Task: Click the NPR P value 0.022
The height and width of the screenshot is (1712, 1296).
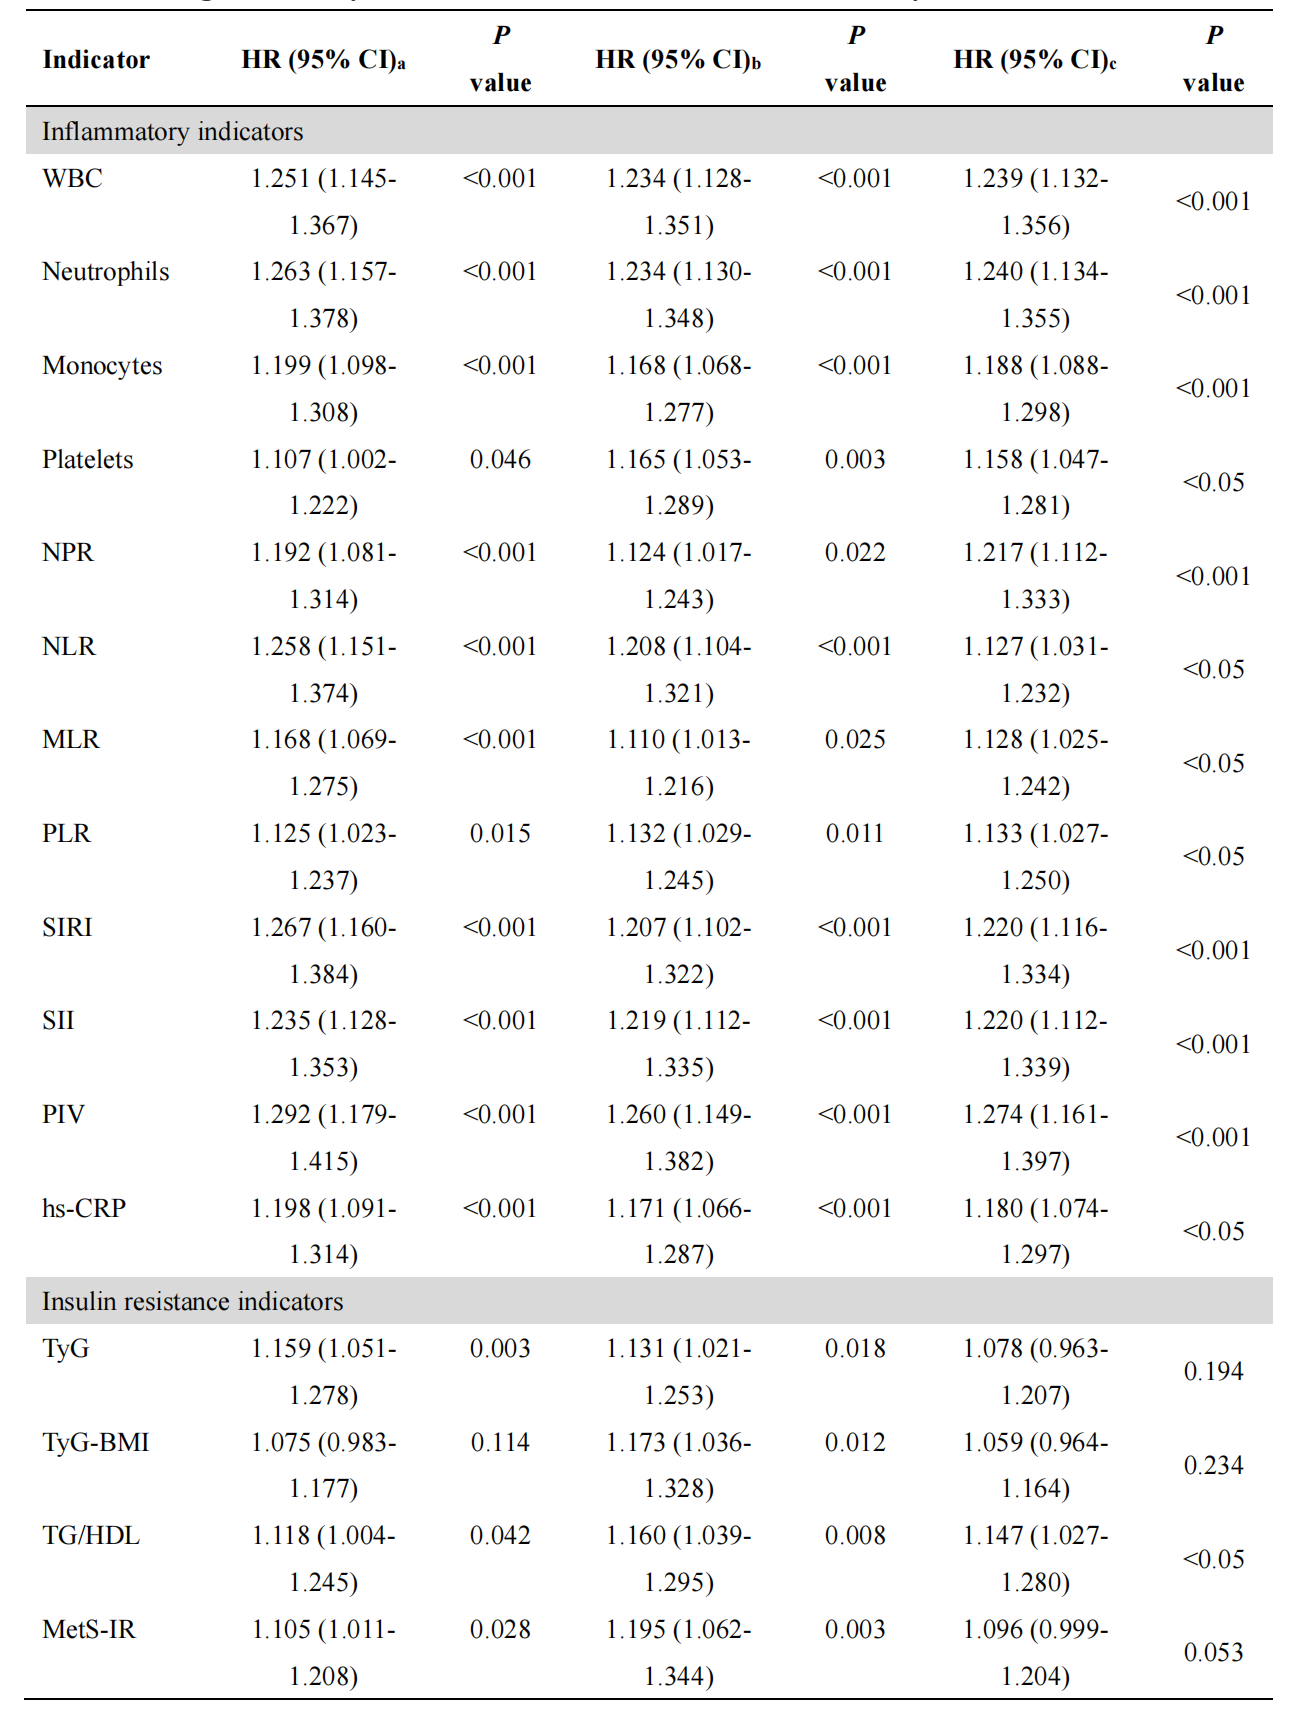Action: (855, 553)
